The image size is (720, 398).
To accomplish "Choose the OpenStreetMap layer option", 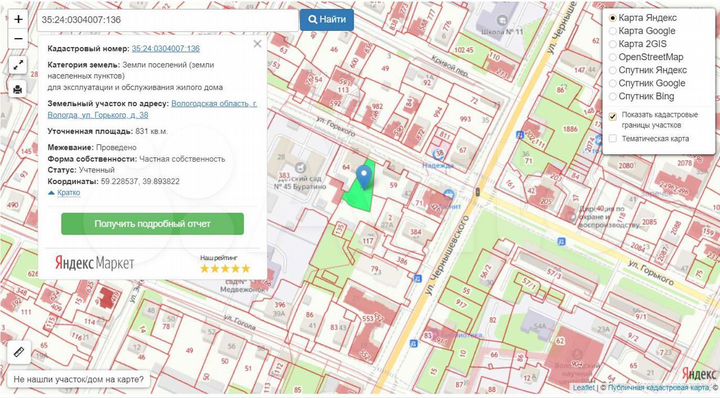I will click(x=646, y=57).
